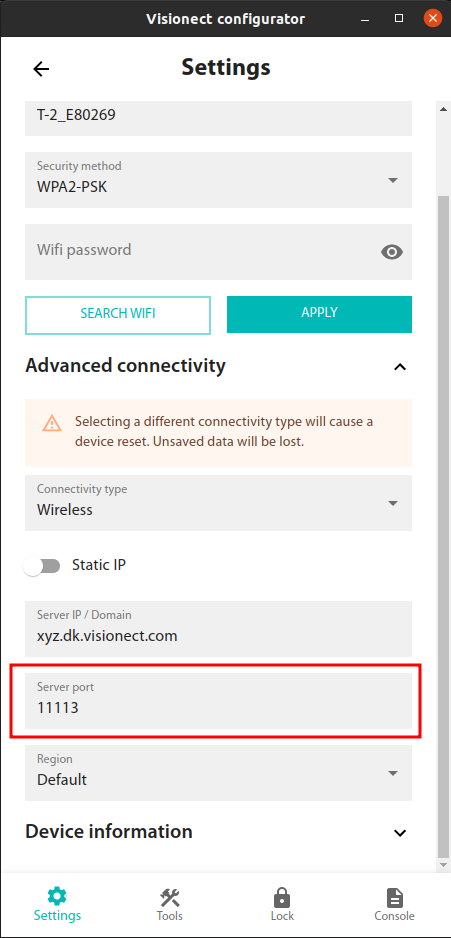Viewport: 451px width, 938px height.
Task: Show the Wifi password with the eye icon
Action: point(392,252)
